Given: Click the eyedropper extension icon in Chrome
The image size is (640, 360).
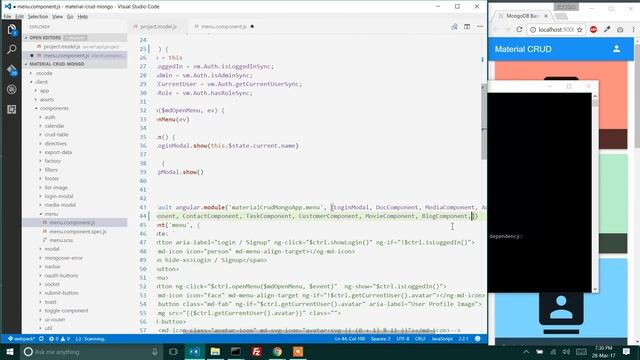Looking at the screenshot, I should pos(607,29).
